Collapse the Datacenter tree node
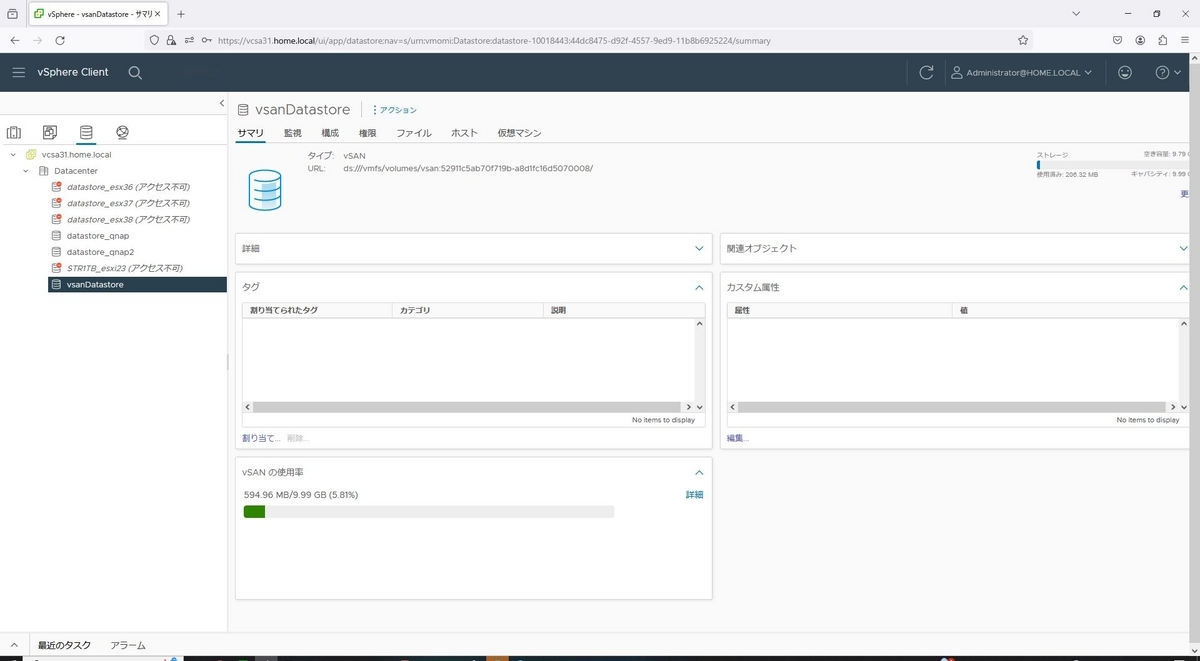 pyautogui.click(x=27, y=171)
